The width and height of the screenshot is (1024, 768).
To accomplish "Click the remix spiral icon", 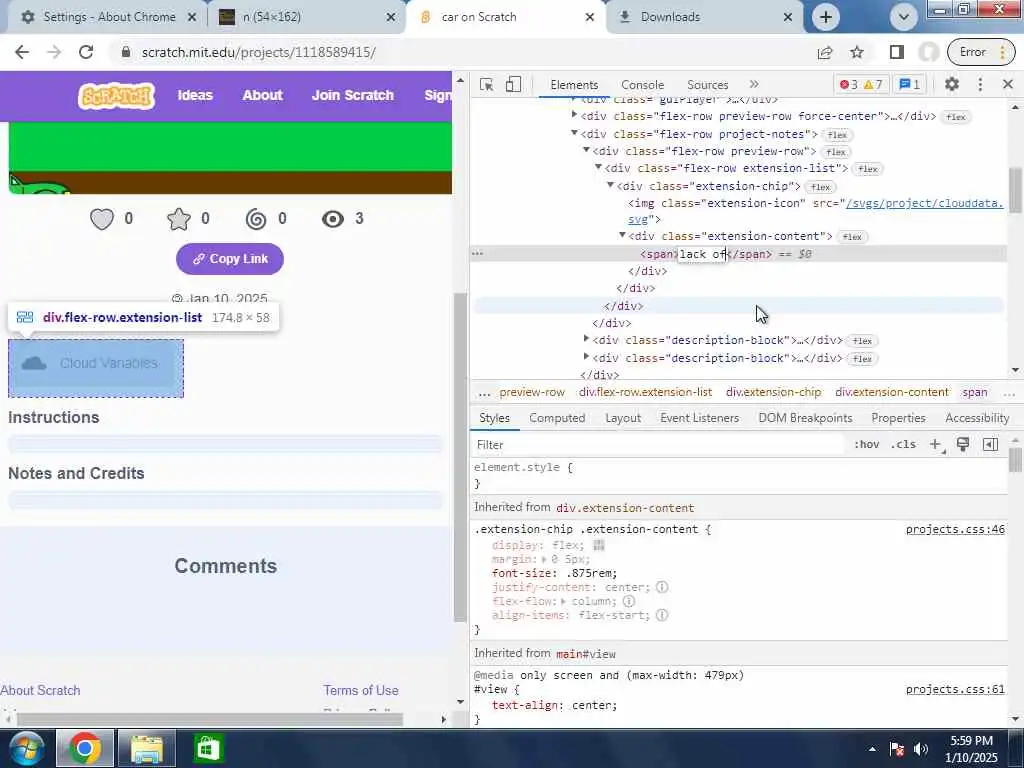I will (256, 219).
